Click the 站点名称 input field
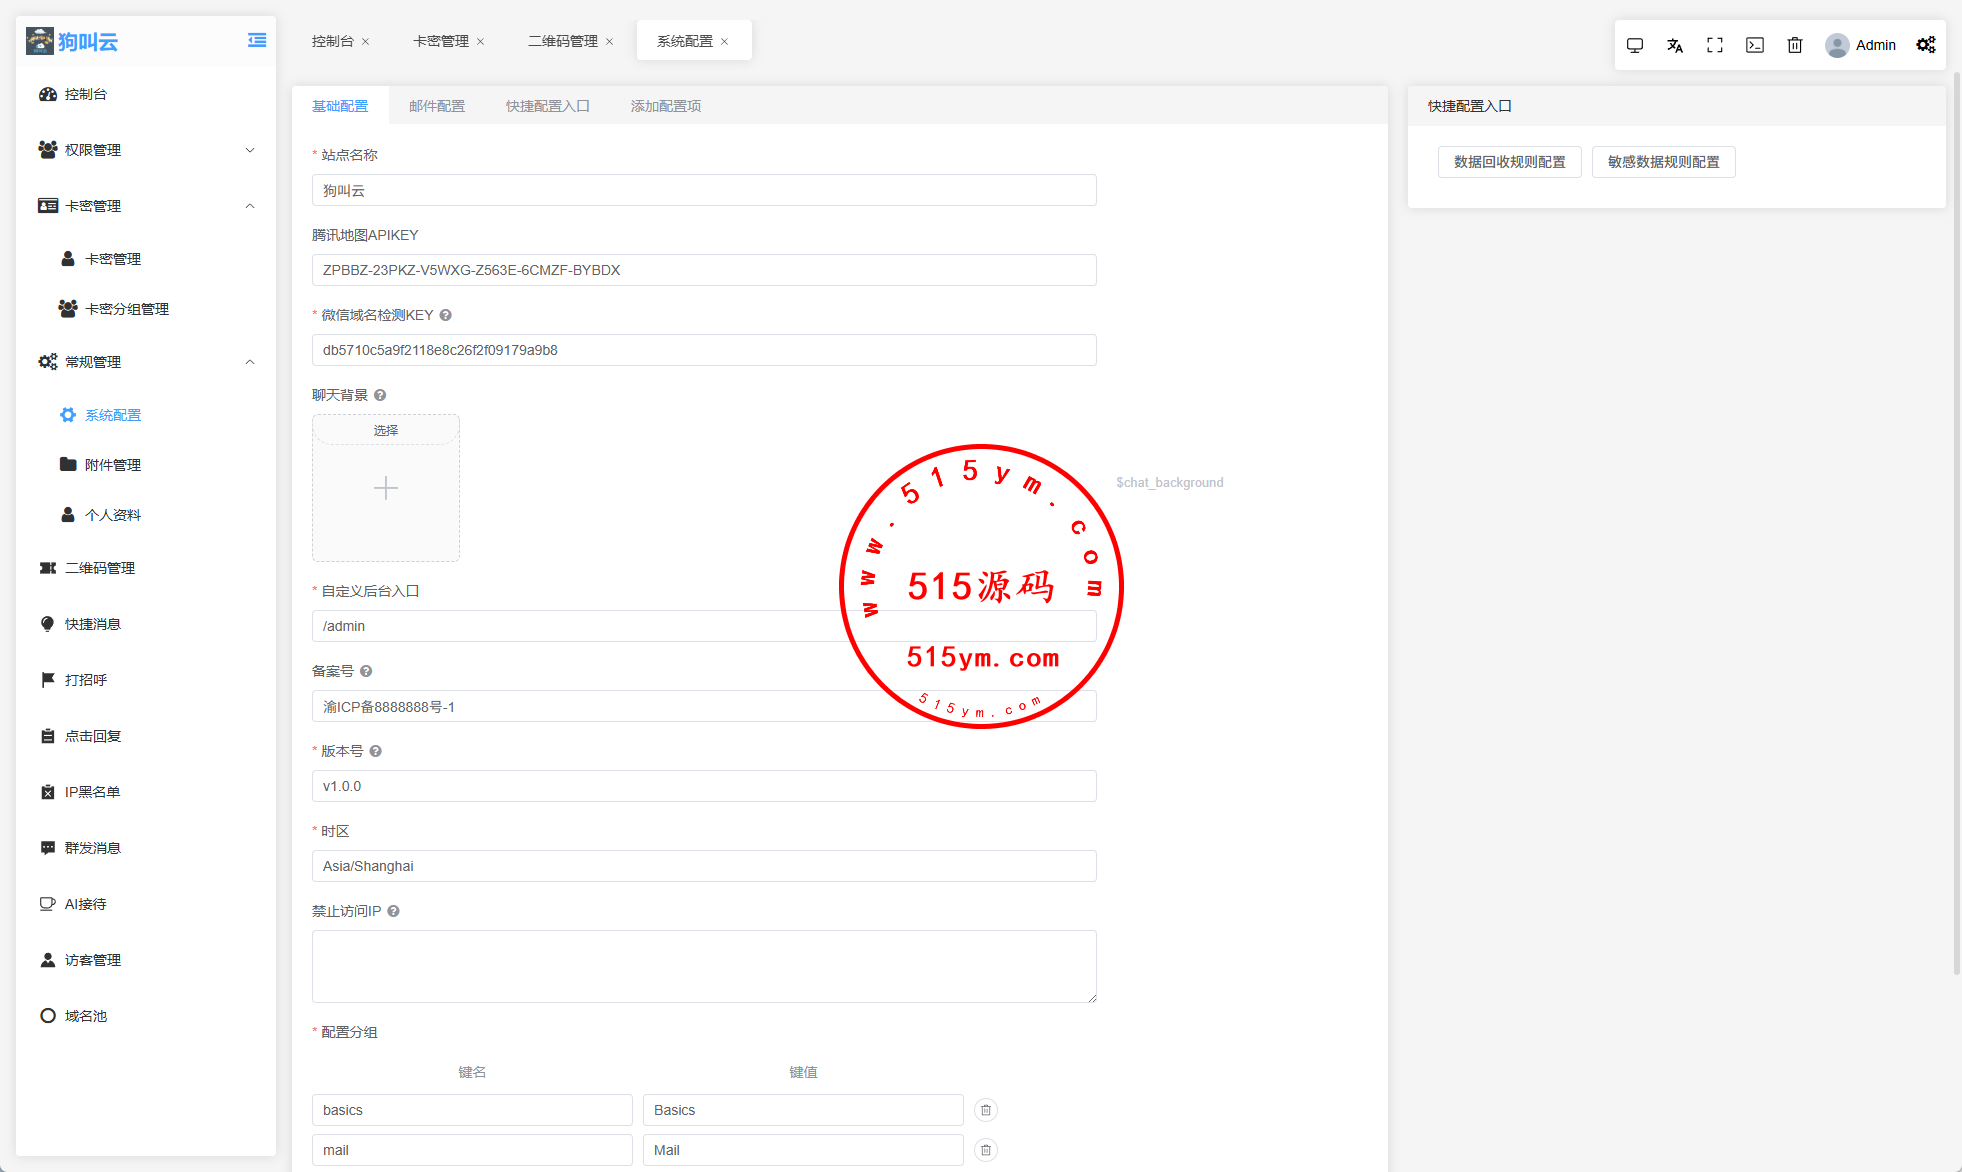The height and width of the screenshot is (1172, 1962). point(704,190)
